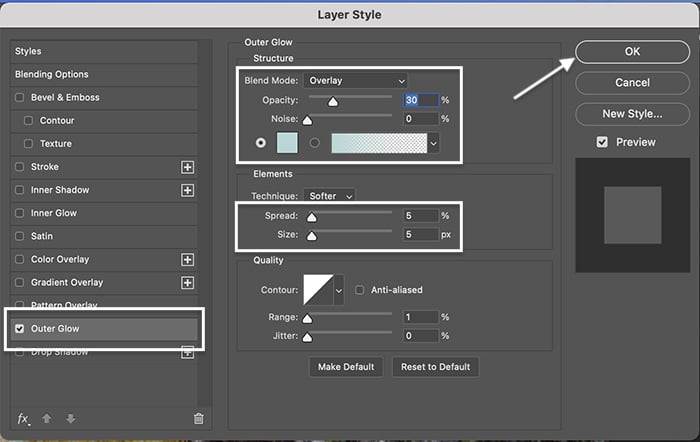
Task: Enable the Texture checkbox
Action: [x=29, y=144]
